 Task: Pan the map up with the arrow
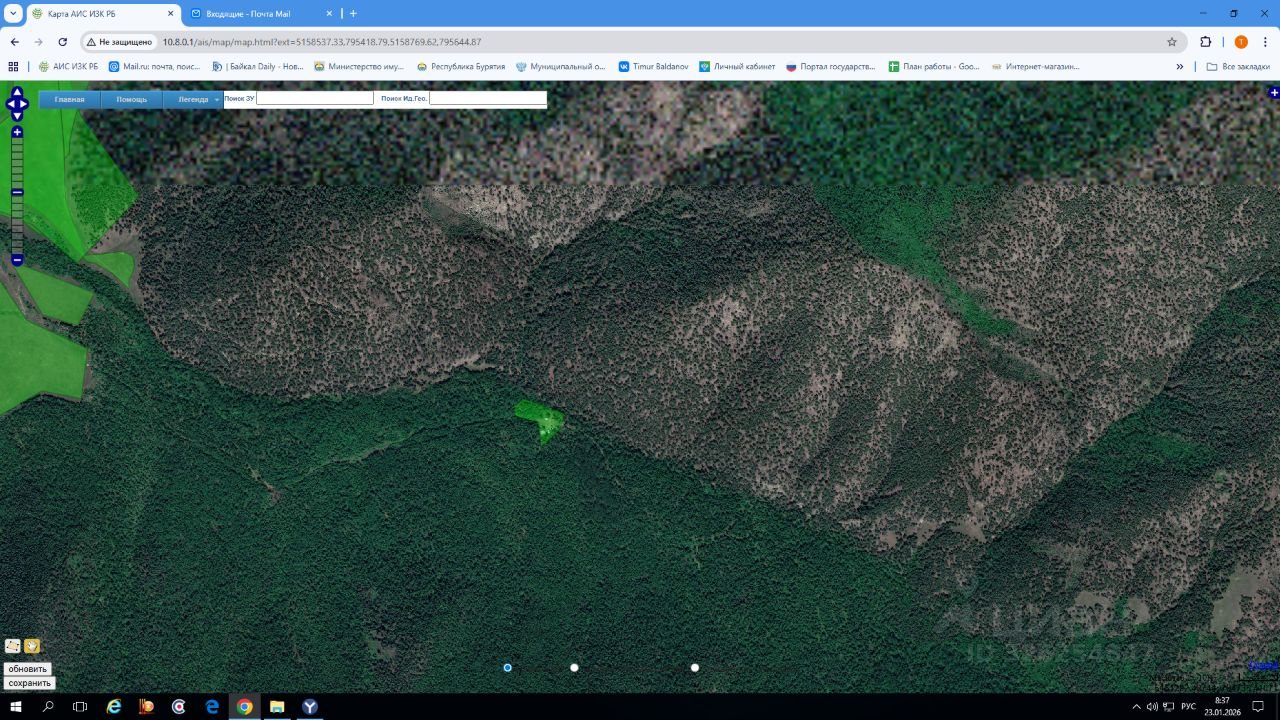[x=17, y=92]
